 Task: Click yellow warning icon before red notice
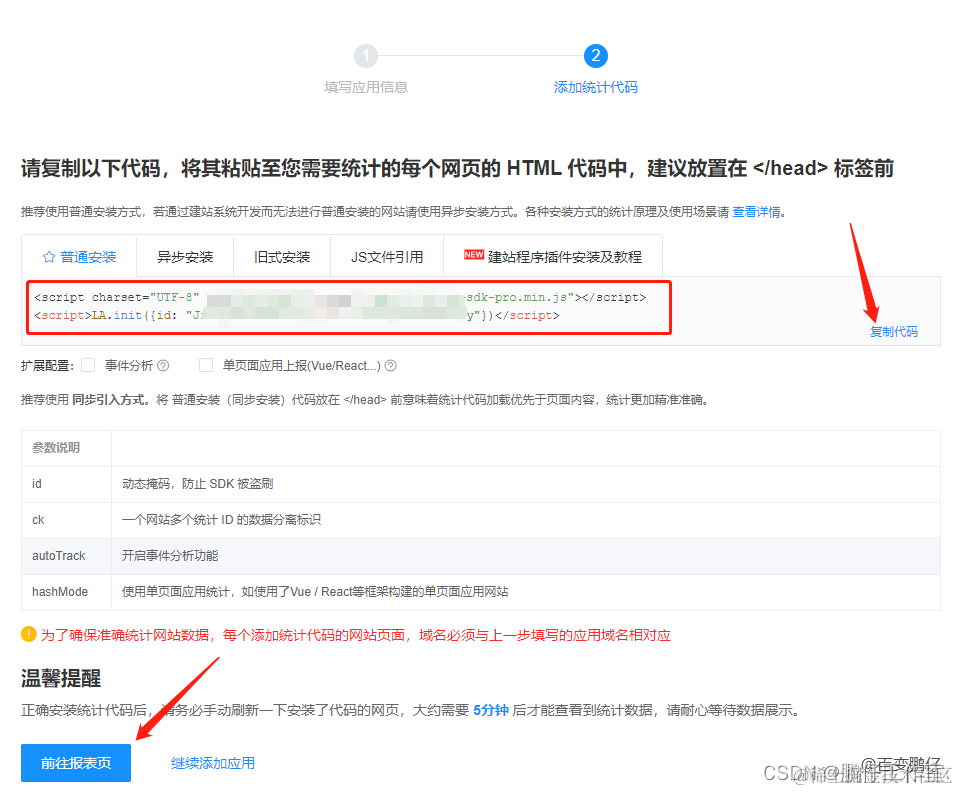pos(29,634)
